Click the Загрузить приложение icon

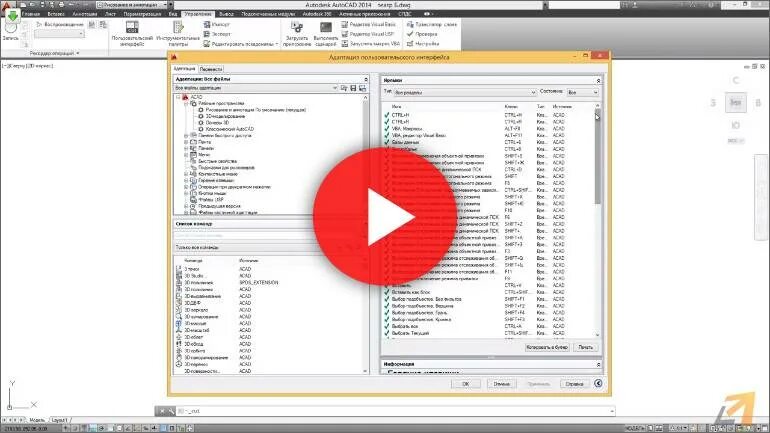(297, 27)
